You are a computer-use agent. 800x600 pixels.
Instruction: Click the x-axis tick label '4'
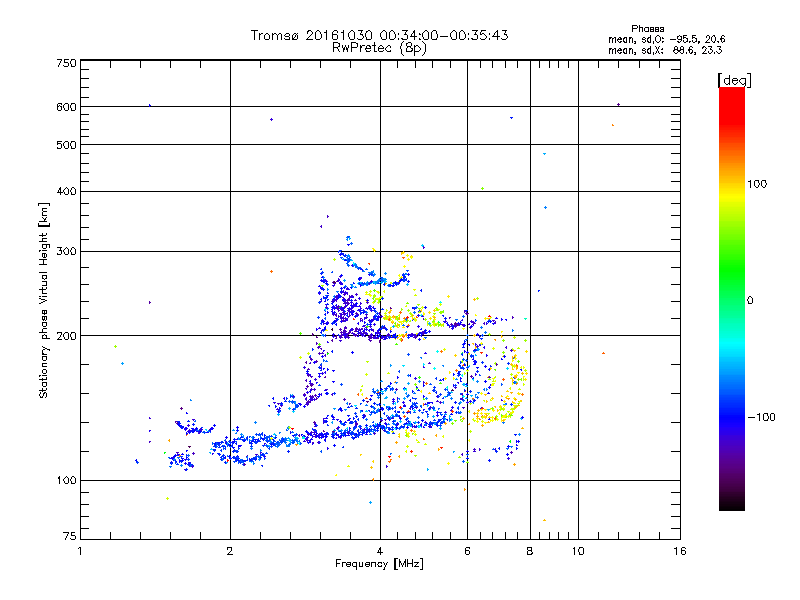(380, 551)
